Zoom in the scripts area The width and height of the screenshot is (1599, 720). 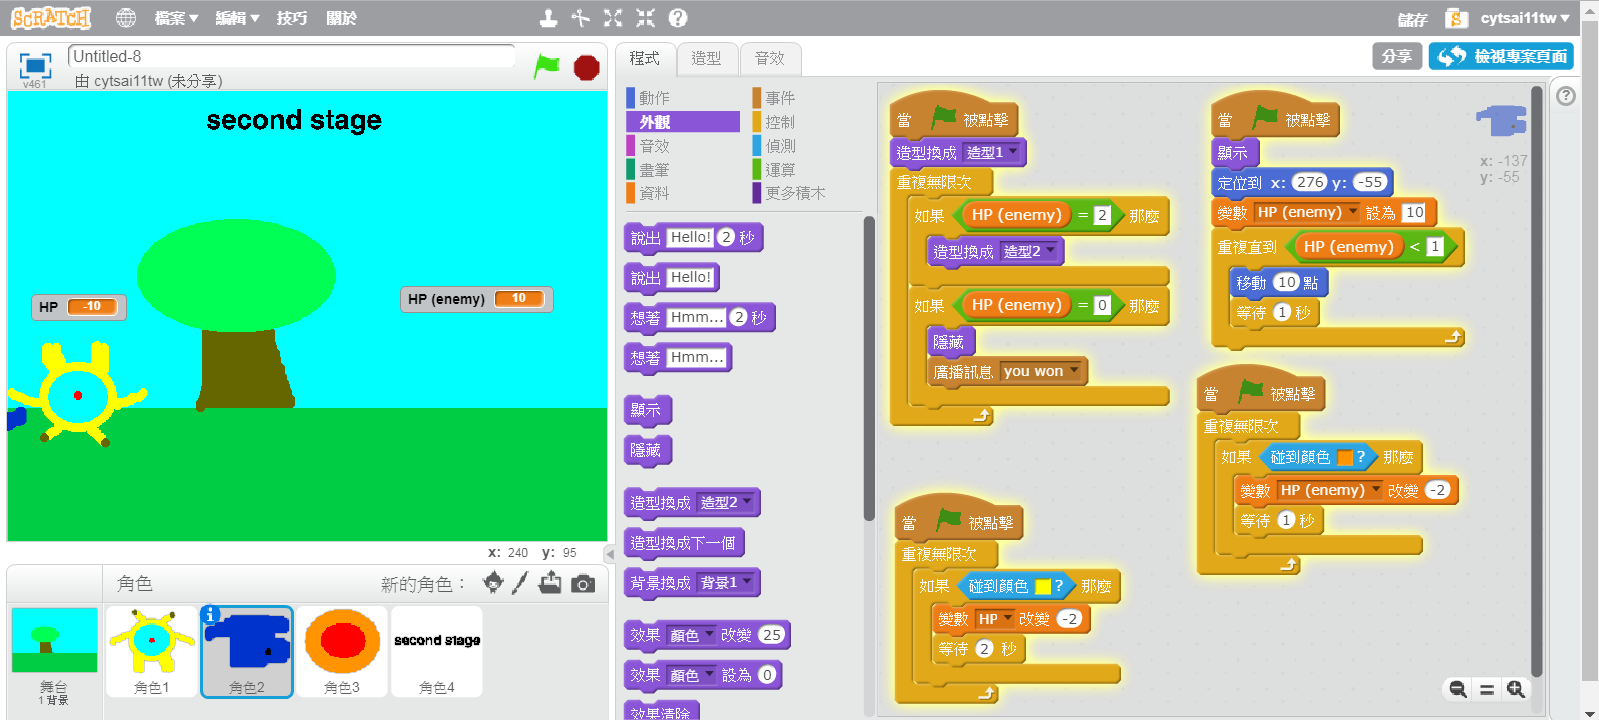pos(1516,689)
